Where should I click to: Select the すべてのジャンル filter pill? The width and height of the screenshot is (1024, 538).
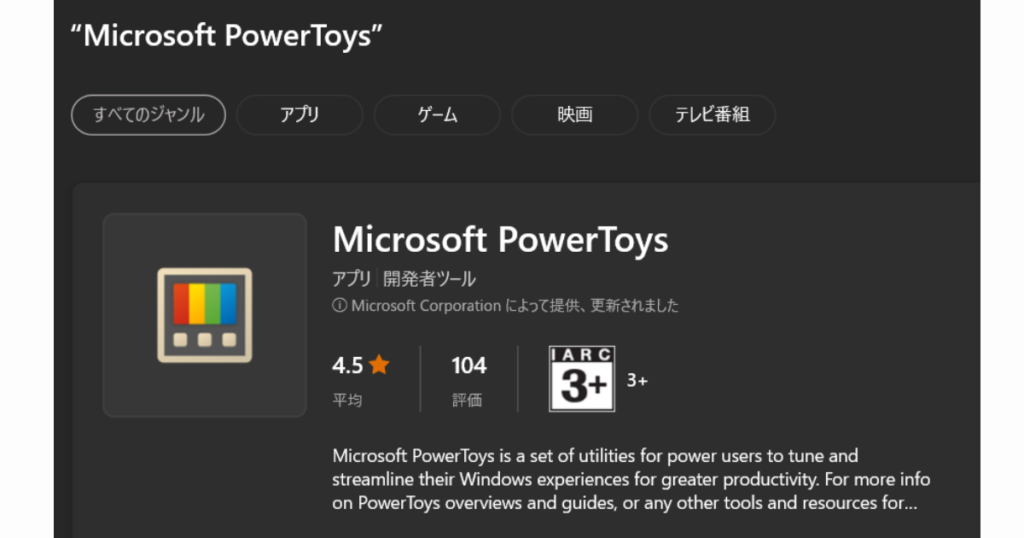click(x=148, y=115)
